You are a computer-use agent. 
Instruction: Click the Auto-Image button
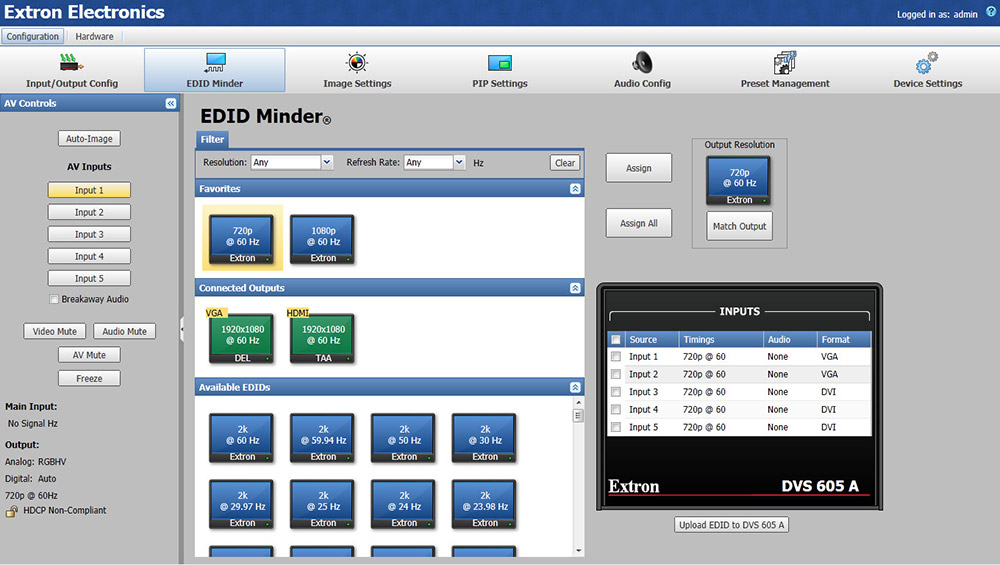(x=89, y=138)
